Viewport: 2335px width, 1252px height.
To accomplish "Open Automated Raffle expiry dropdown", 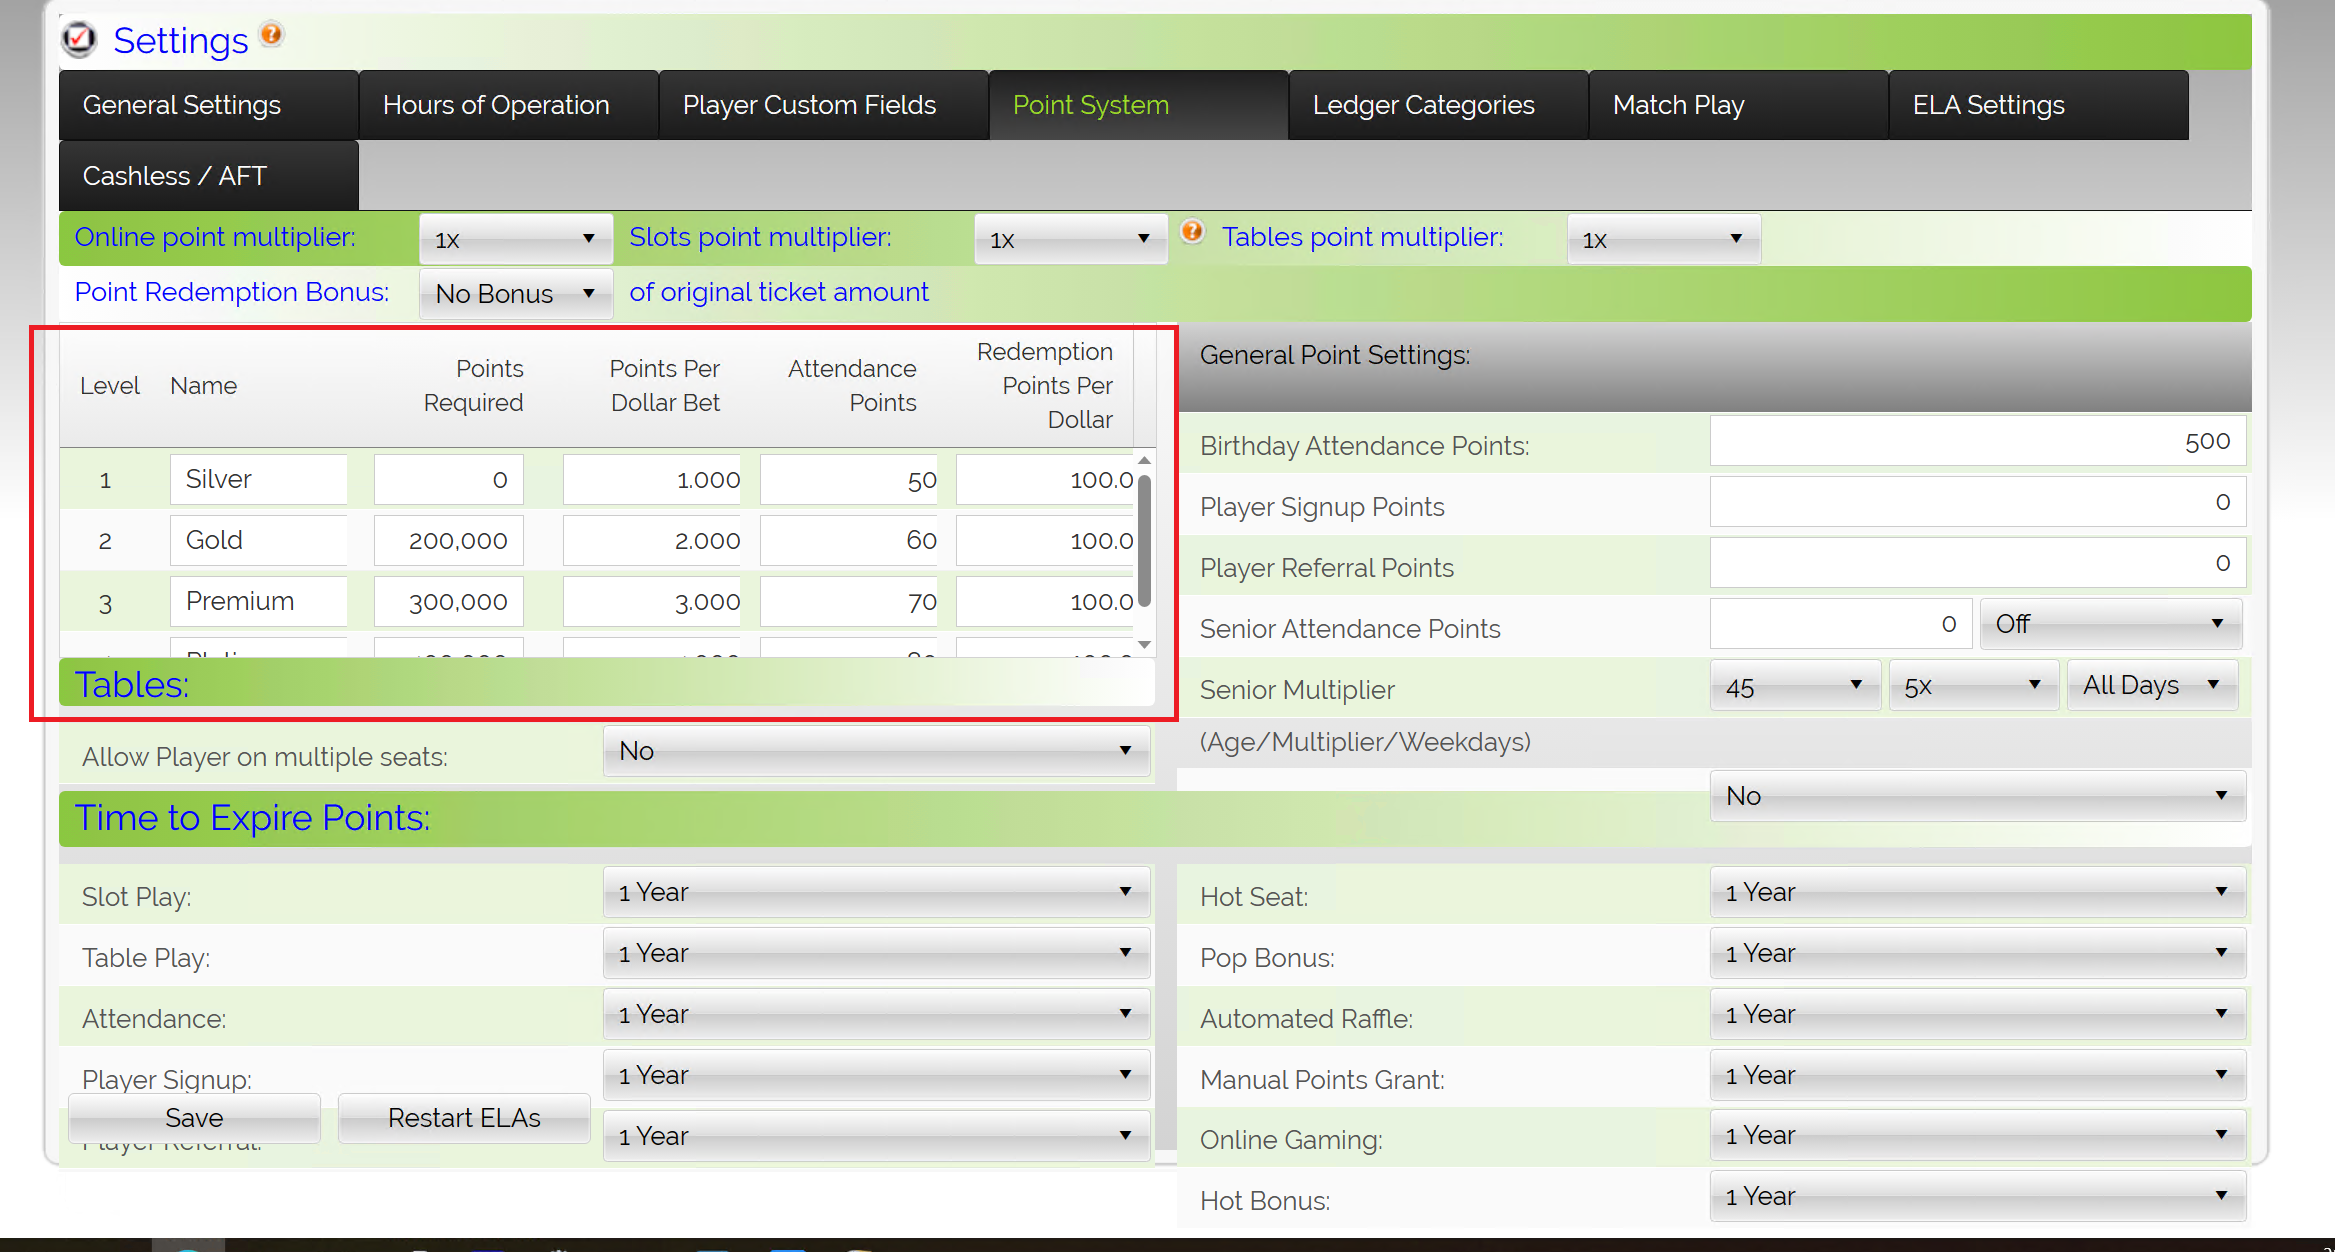I will 1978,1014.
